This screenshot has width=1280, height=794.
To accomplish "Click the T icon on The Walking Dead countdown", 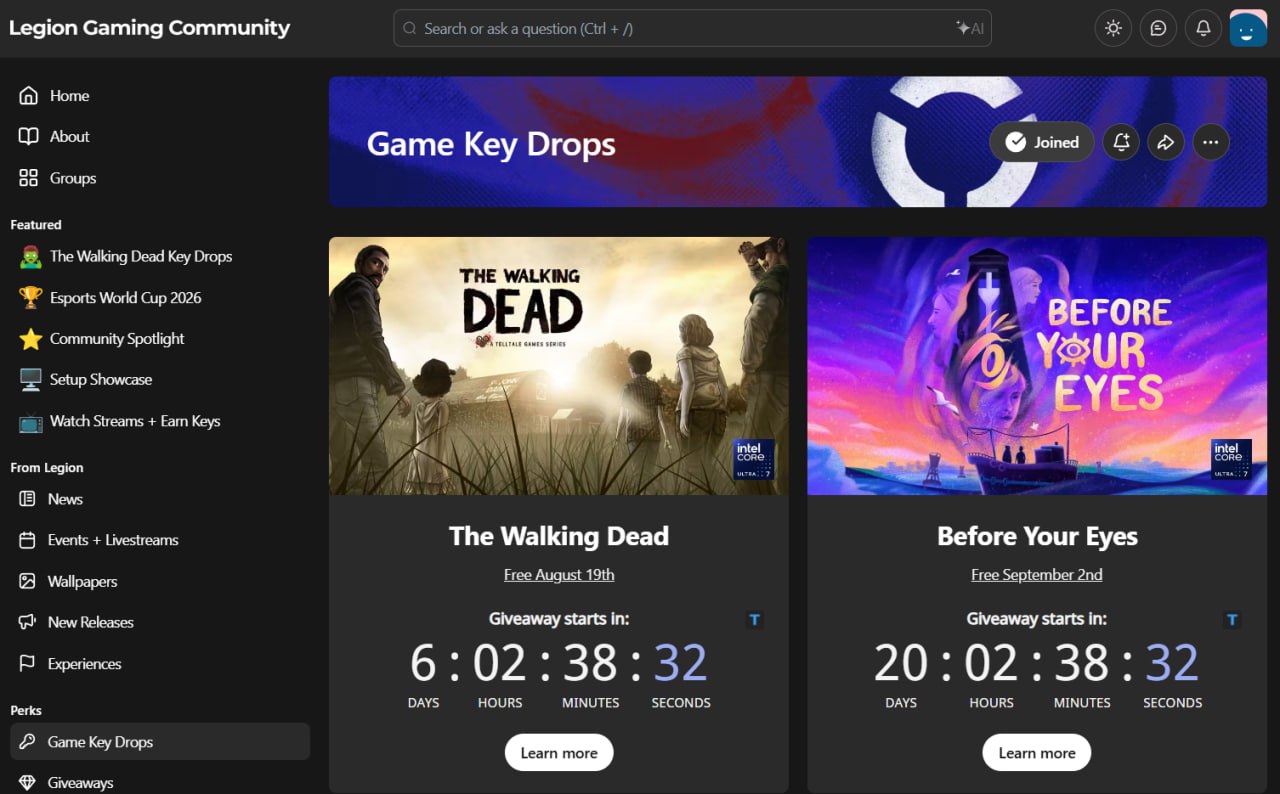I will [x=755, y=620].
